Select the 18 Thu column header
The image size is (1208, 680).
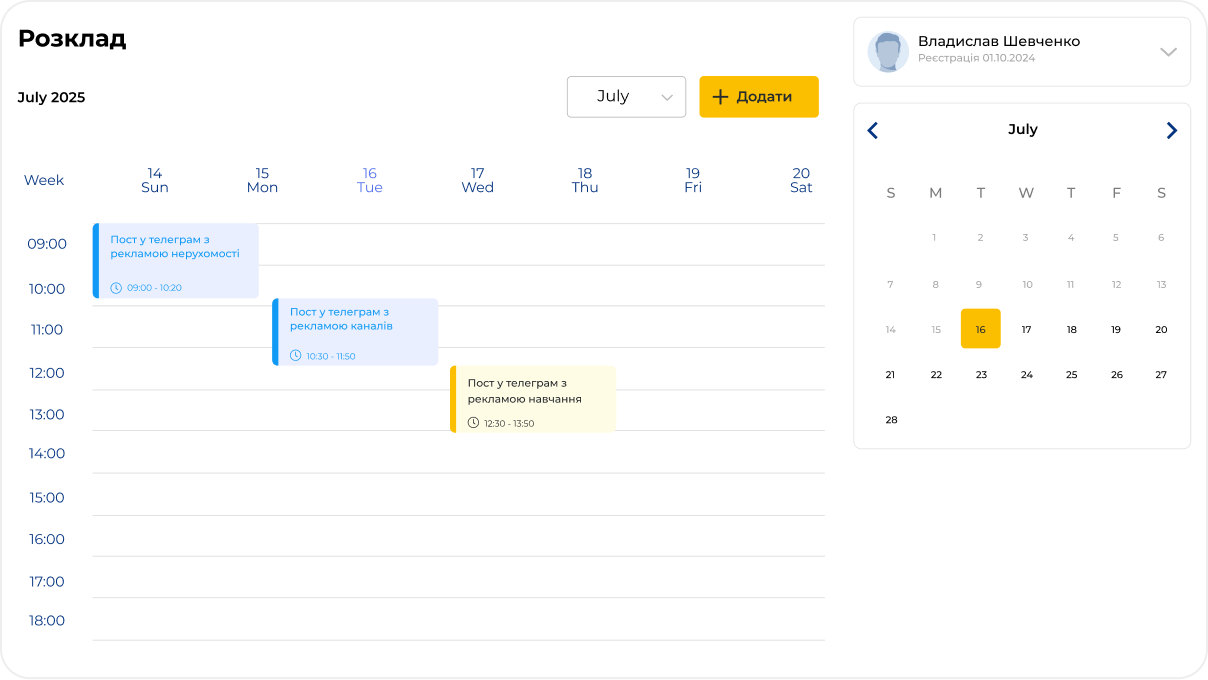pos(585,180)
